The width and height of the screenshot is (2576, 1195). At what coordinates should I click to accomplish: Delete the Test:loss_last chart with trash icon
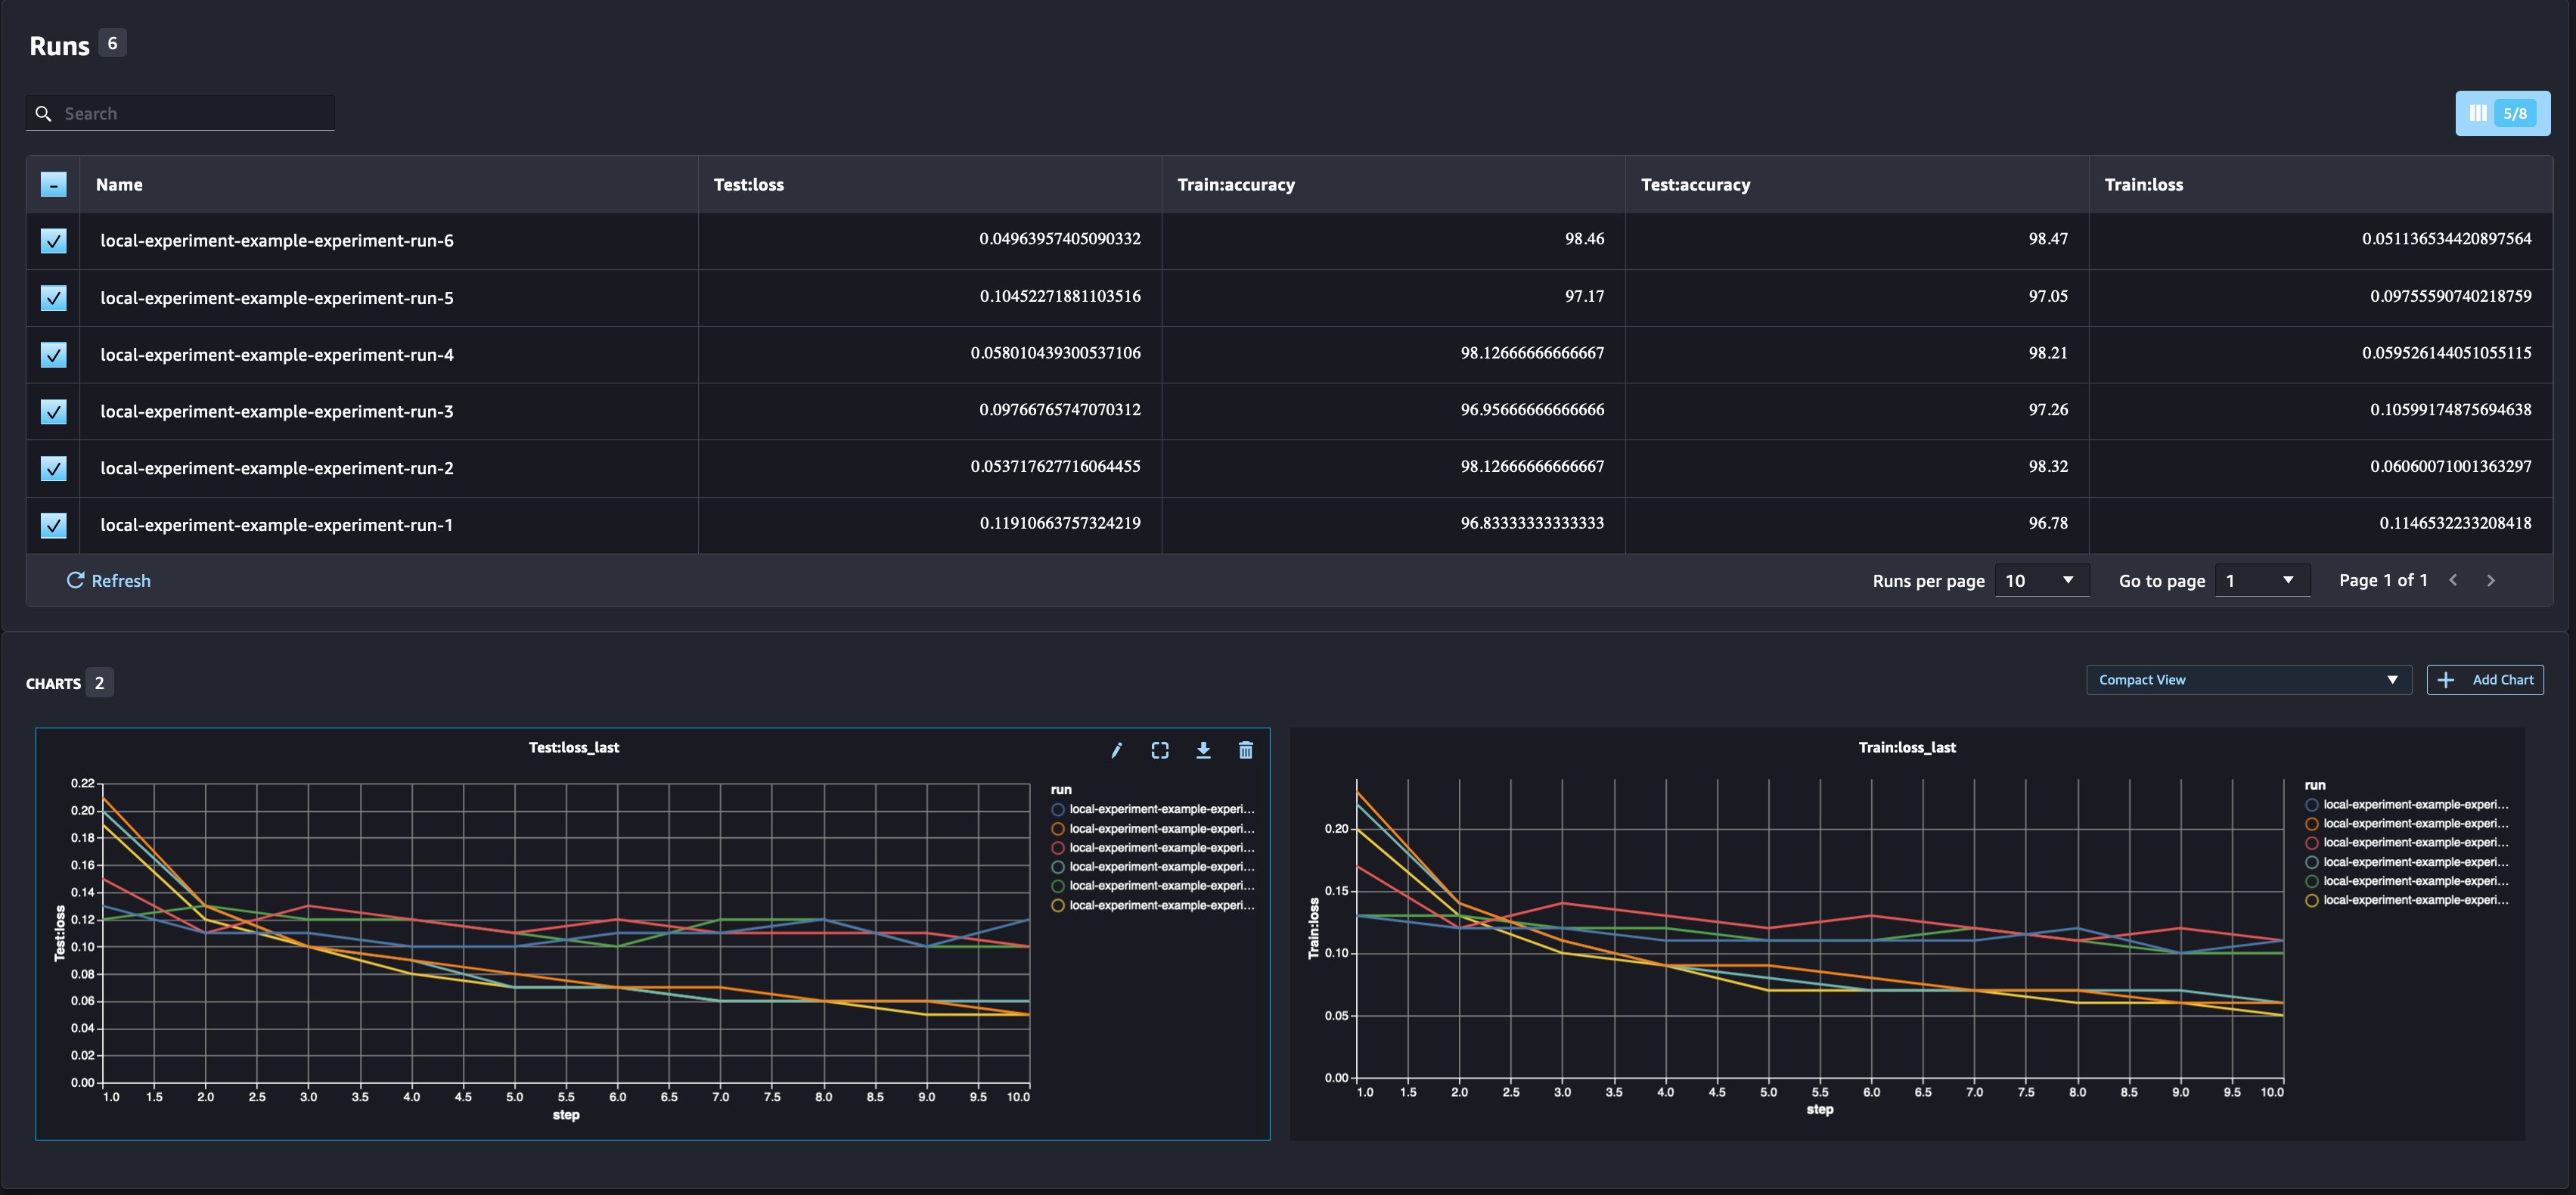tap(1245, 750)
